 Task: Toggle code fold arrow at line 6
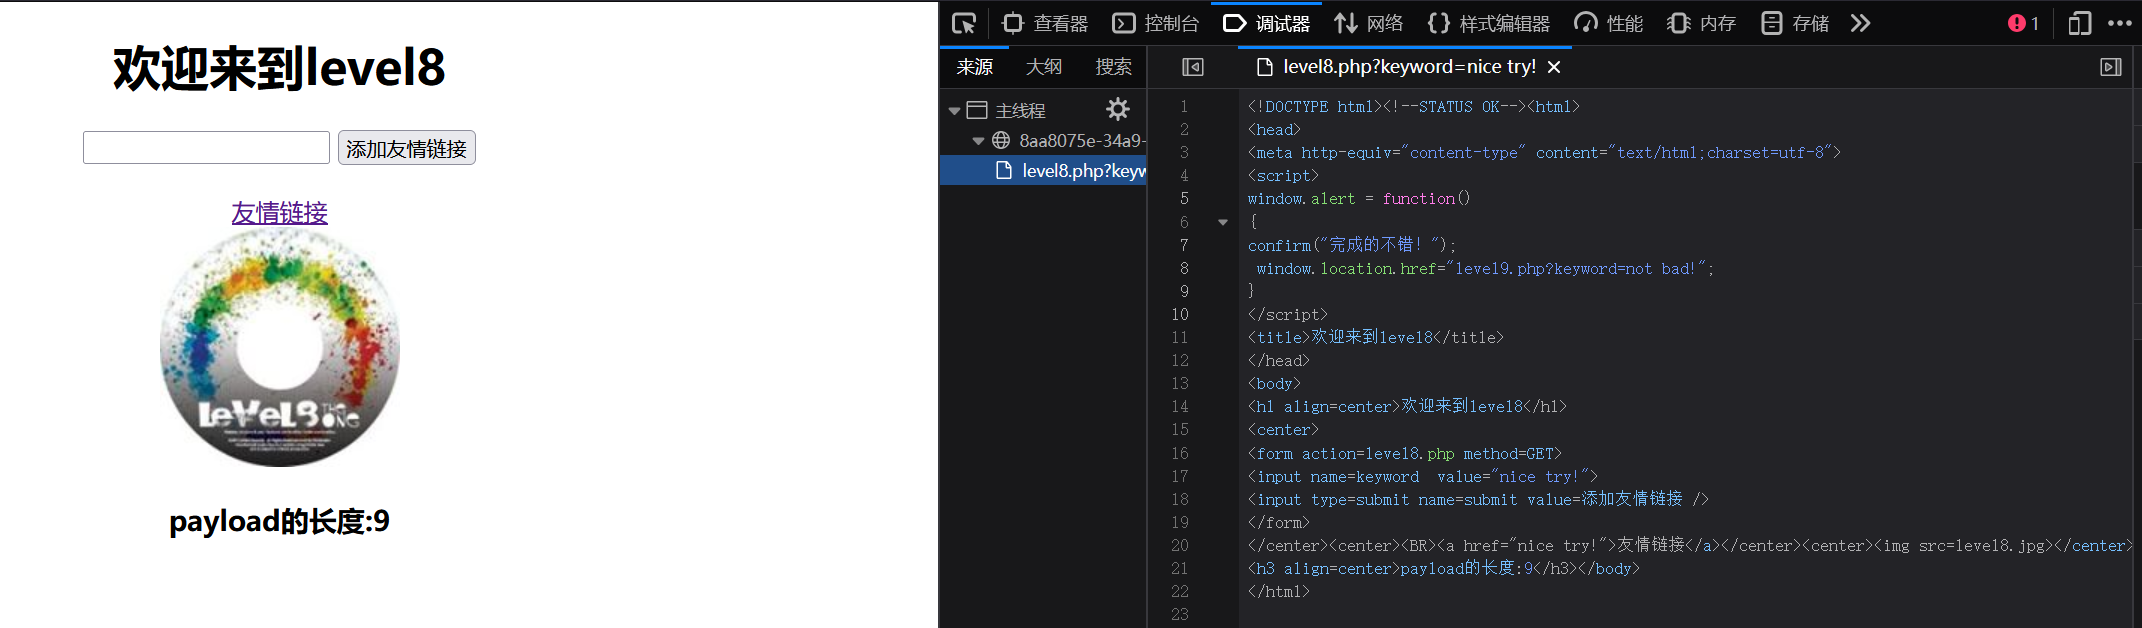pyautogui.click(x=1223, y=222)
